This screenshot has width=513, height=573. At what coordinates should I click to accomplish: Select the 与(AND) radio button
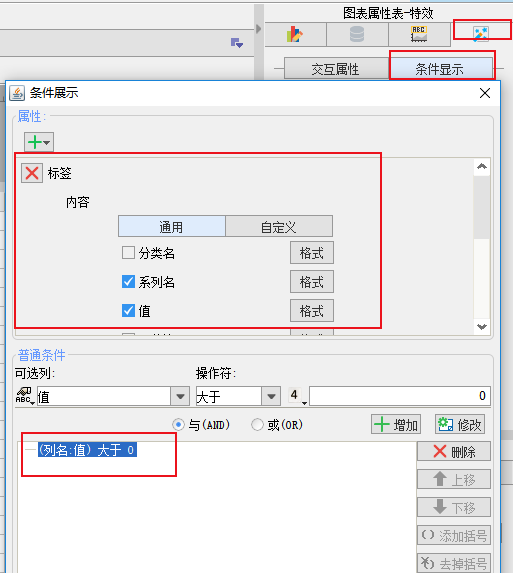tap(178, 425)
